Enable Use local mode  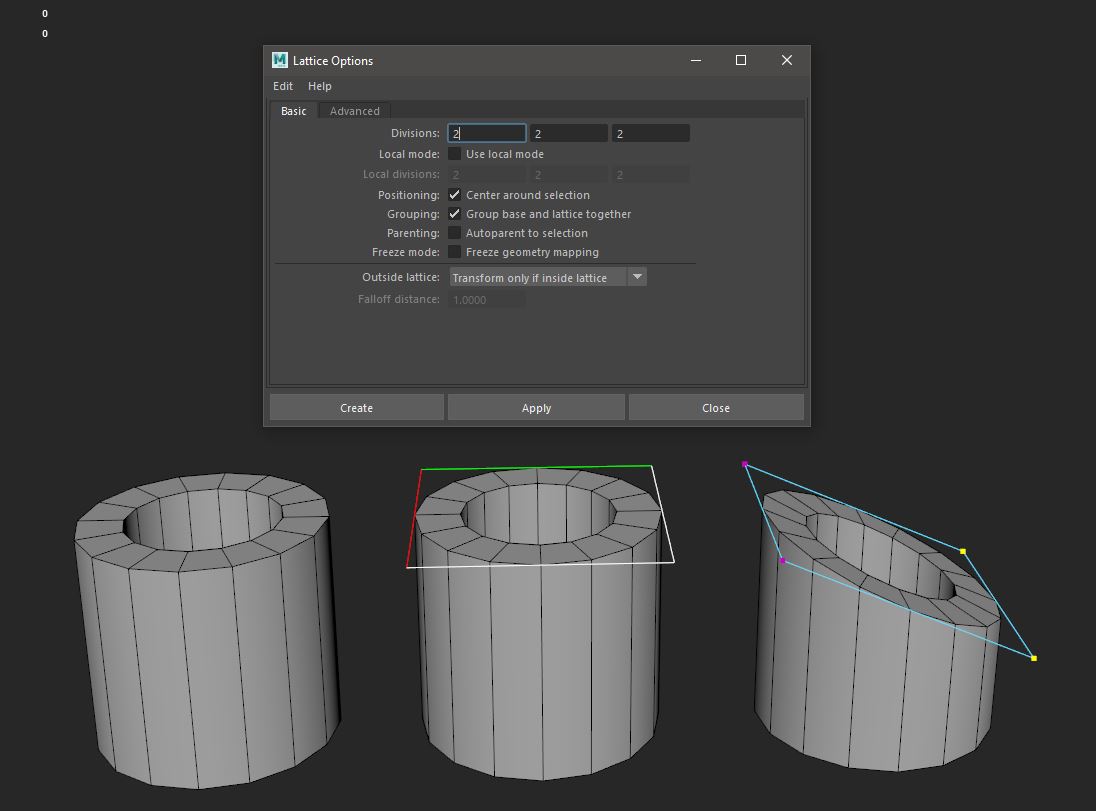[x=455, y=153]
